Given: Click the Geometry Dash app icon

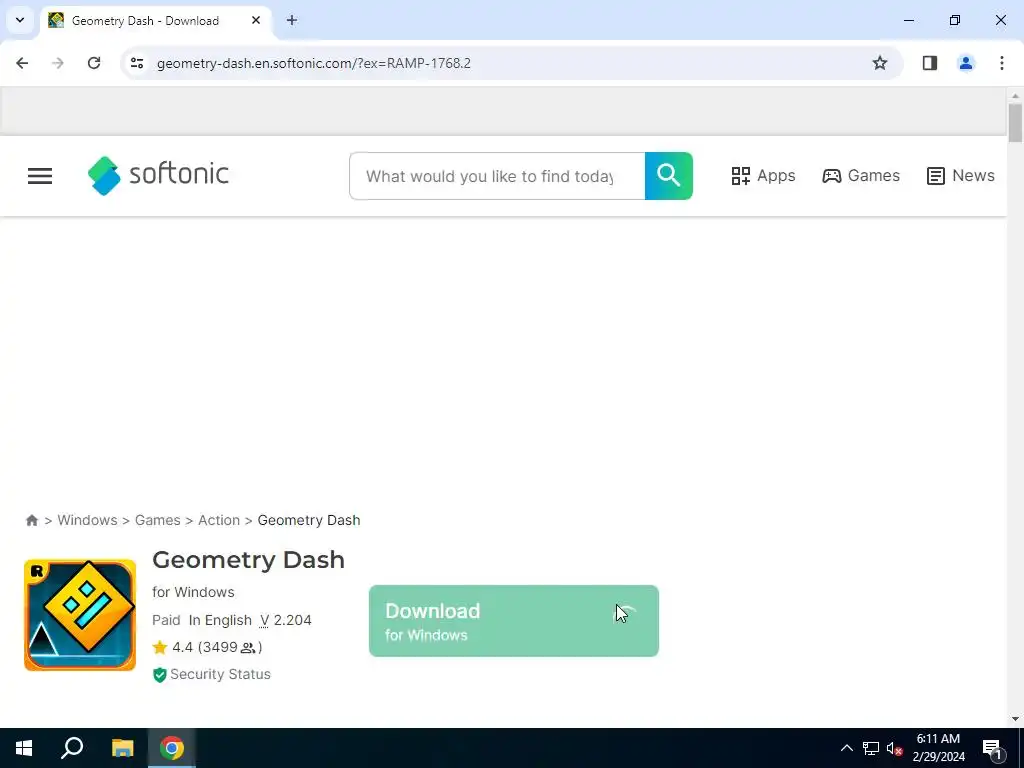Looking at the screenshot, I should [80, 615].
